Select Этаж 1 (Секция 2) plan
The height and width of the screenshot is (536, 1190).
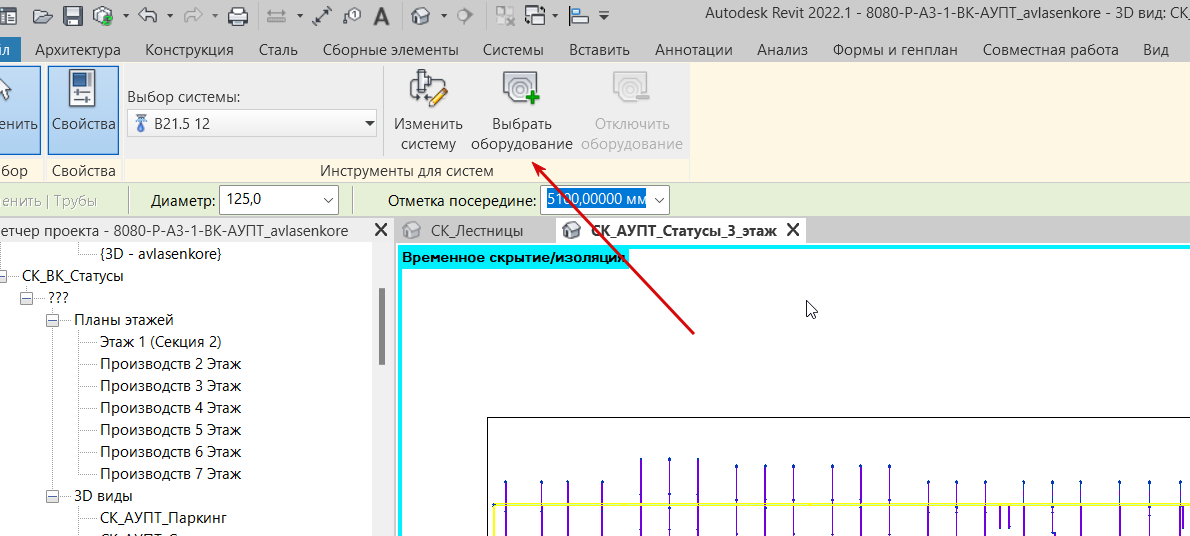tap(161, 342)
